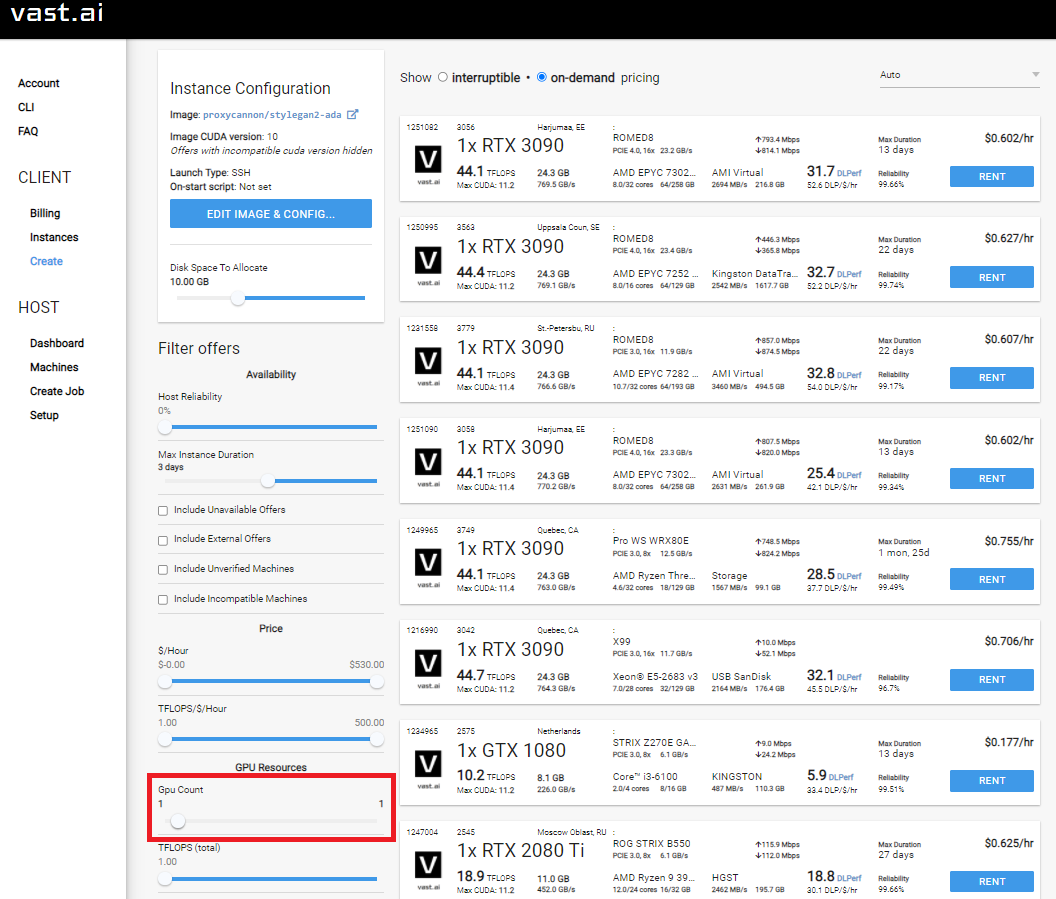Open CLI page in sidebar
Screen dimensions: 1056x899
(26, 107)
